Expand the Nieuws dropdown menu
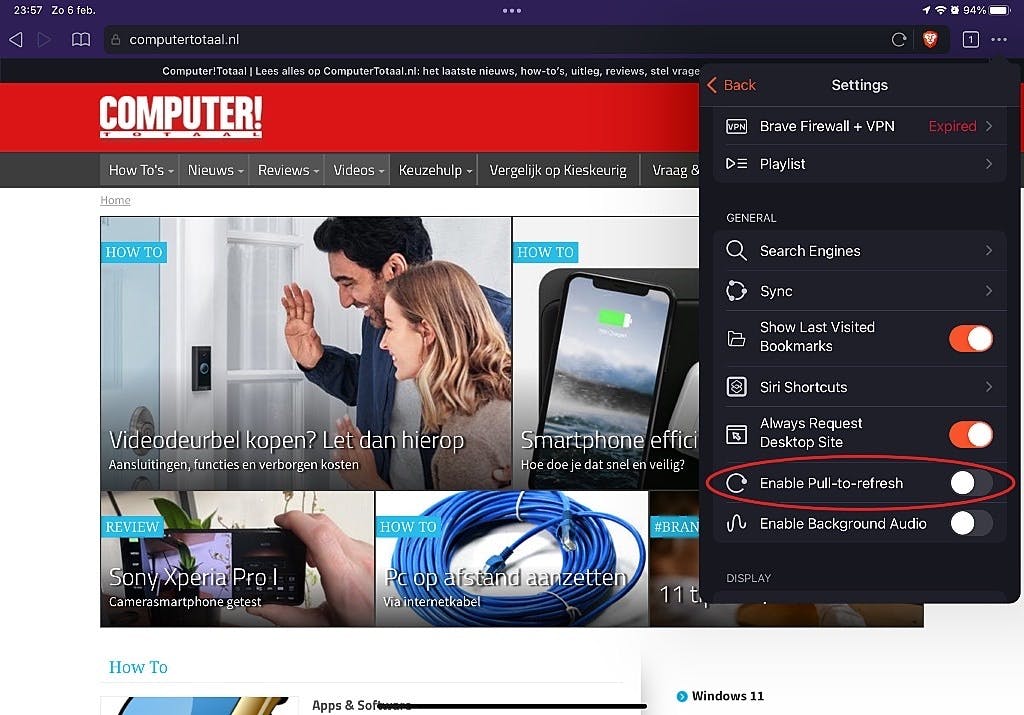 tap(215, 170)
